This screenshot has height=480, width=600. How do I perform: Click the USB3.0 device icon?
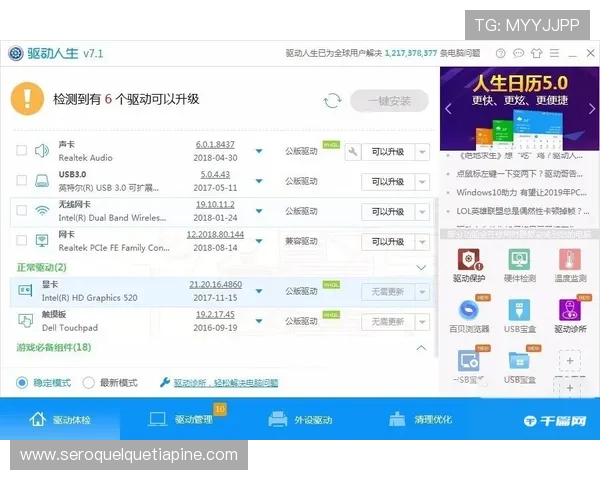click(42, 181)
